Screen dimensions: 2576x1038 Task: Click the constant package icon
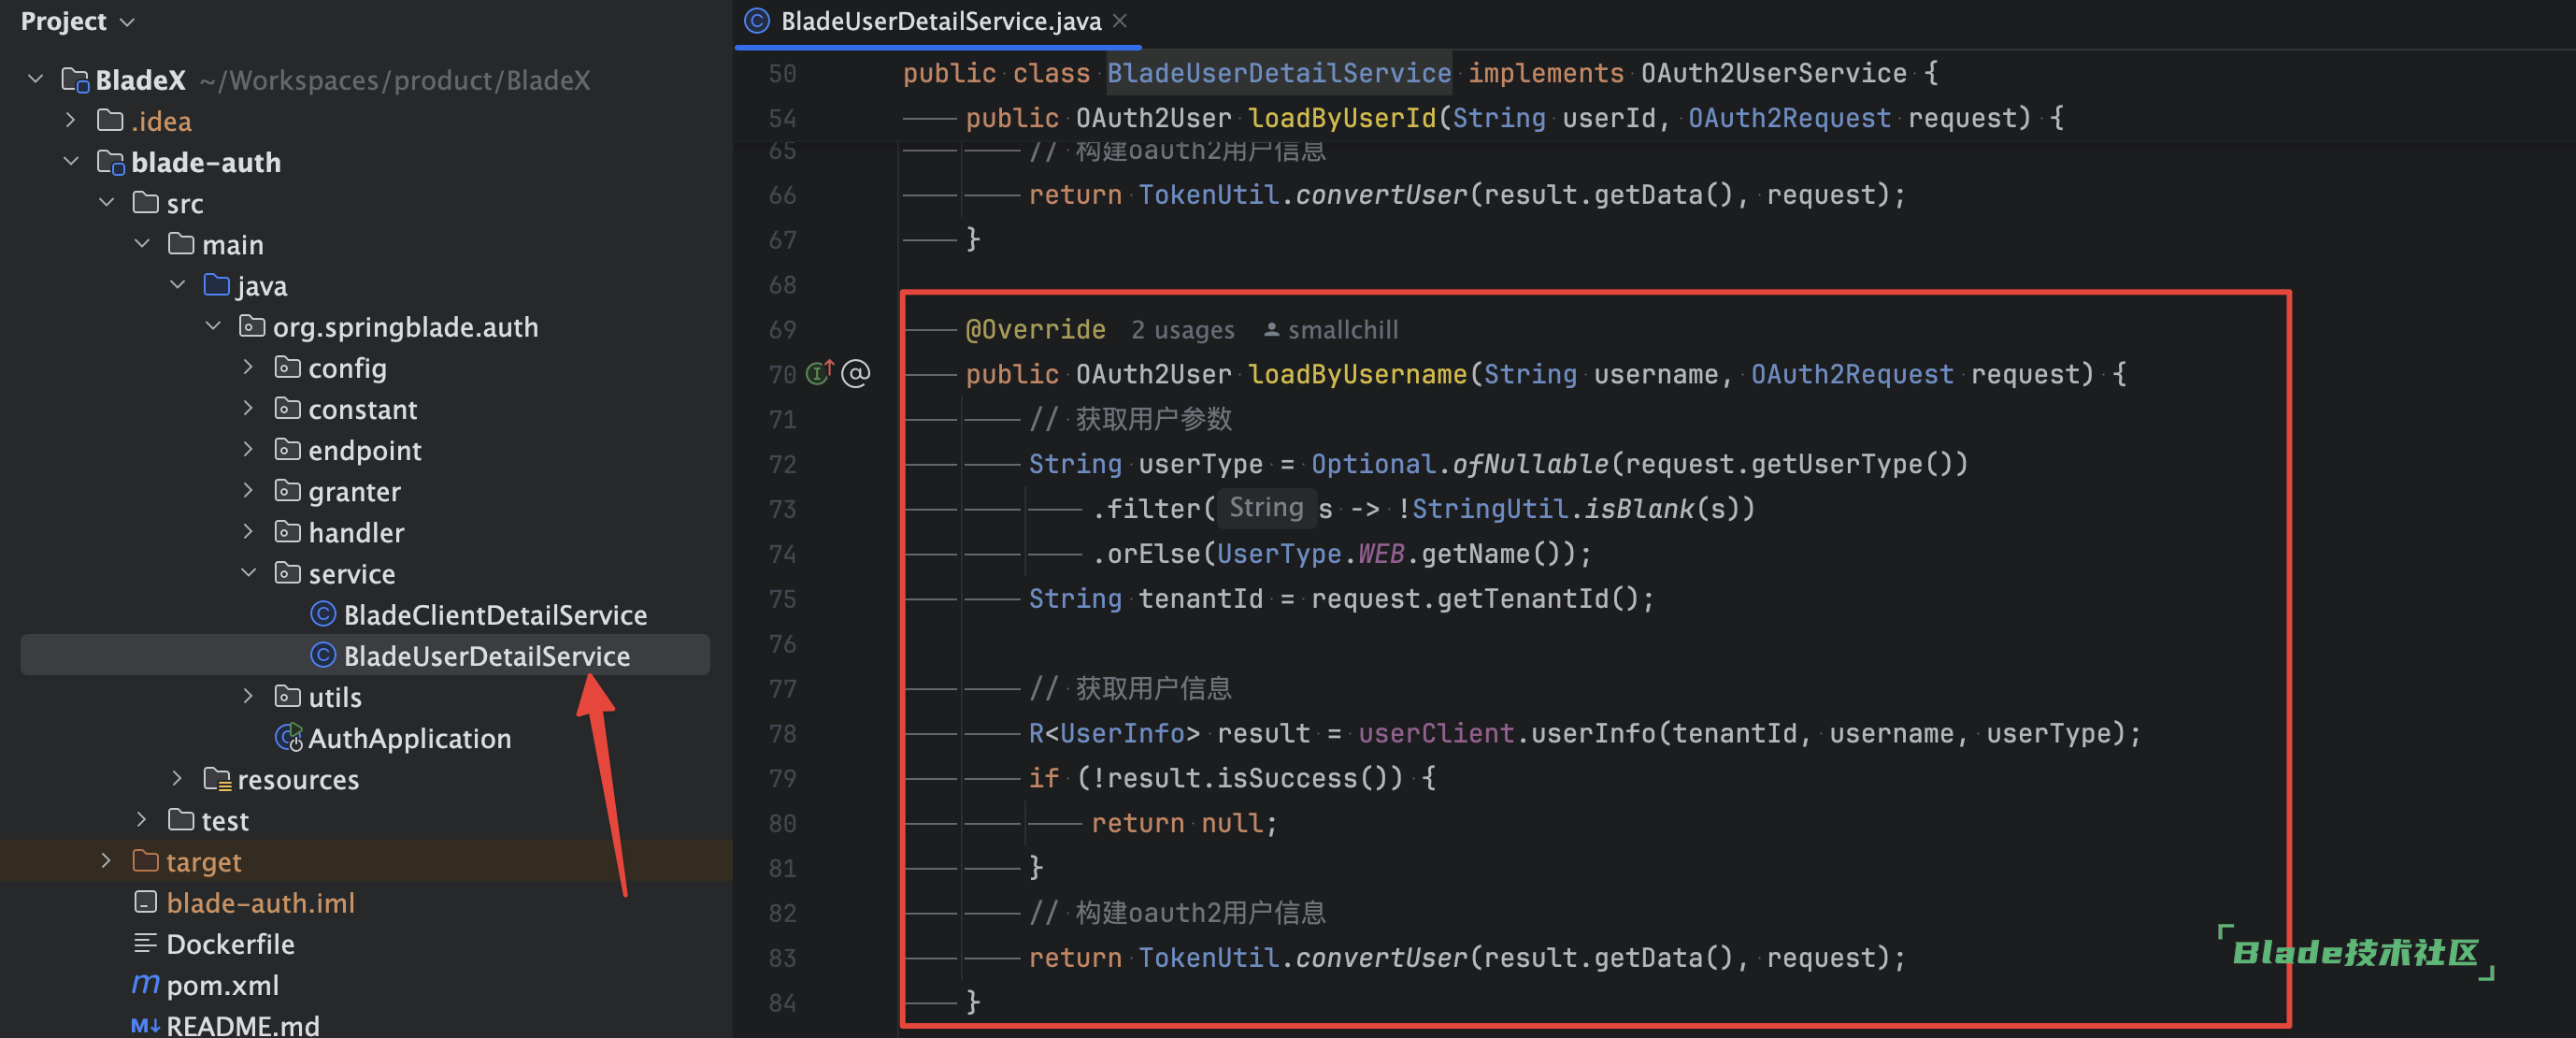pyautogui.click(x=288, y=408)
